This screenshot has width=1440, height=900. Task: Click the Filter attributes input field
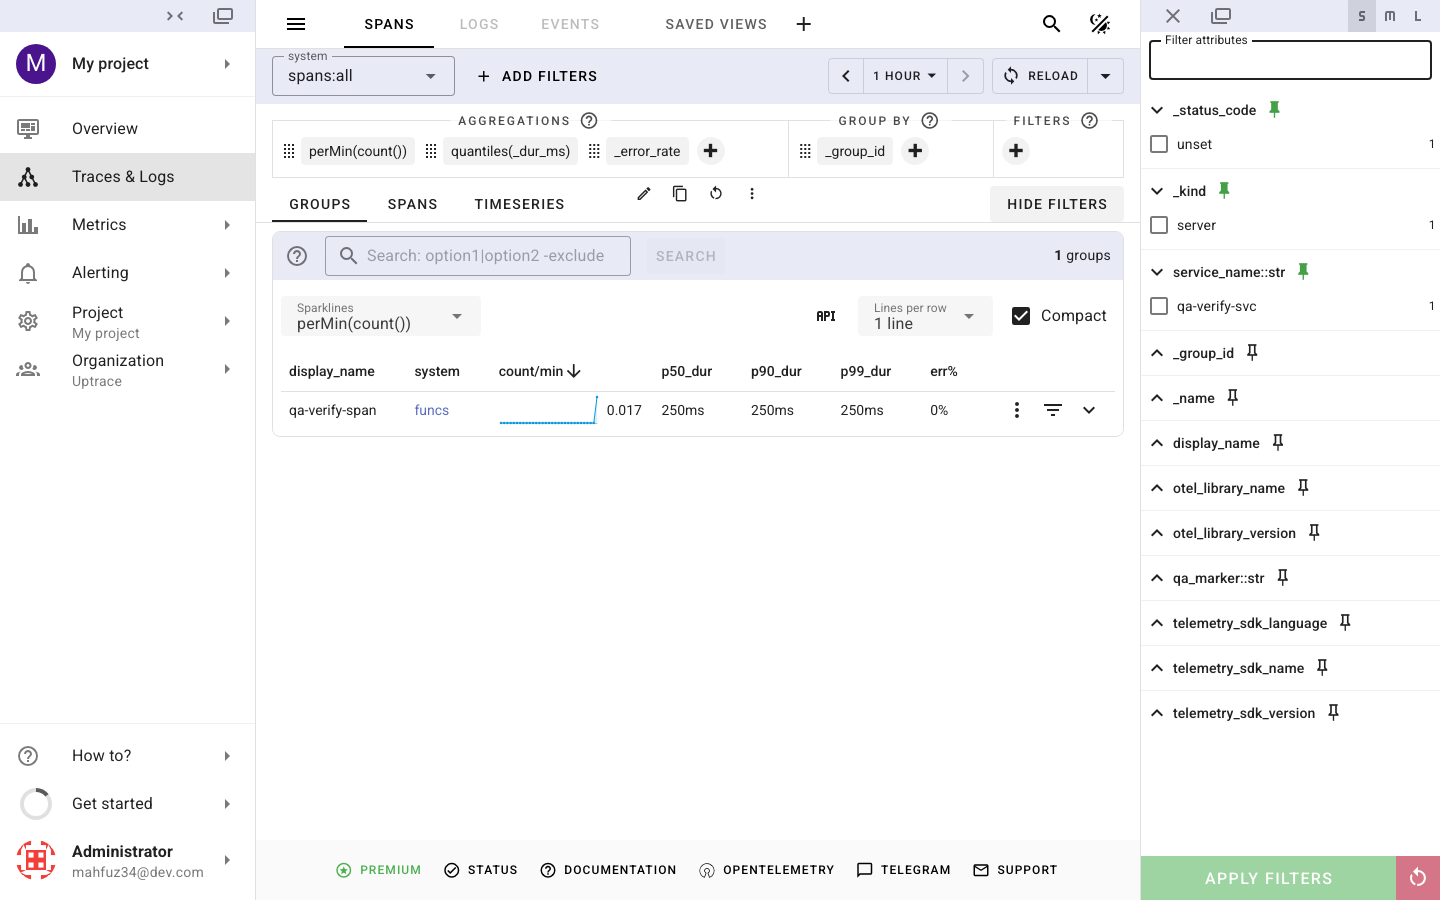1290,60
